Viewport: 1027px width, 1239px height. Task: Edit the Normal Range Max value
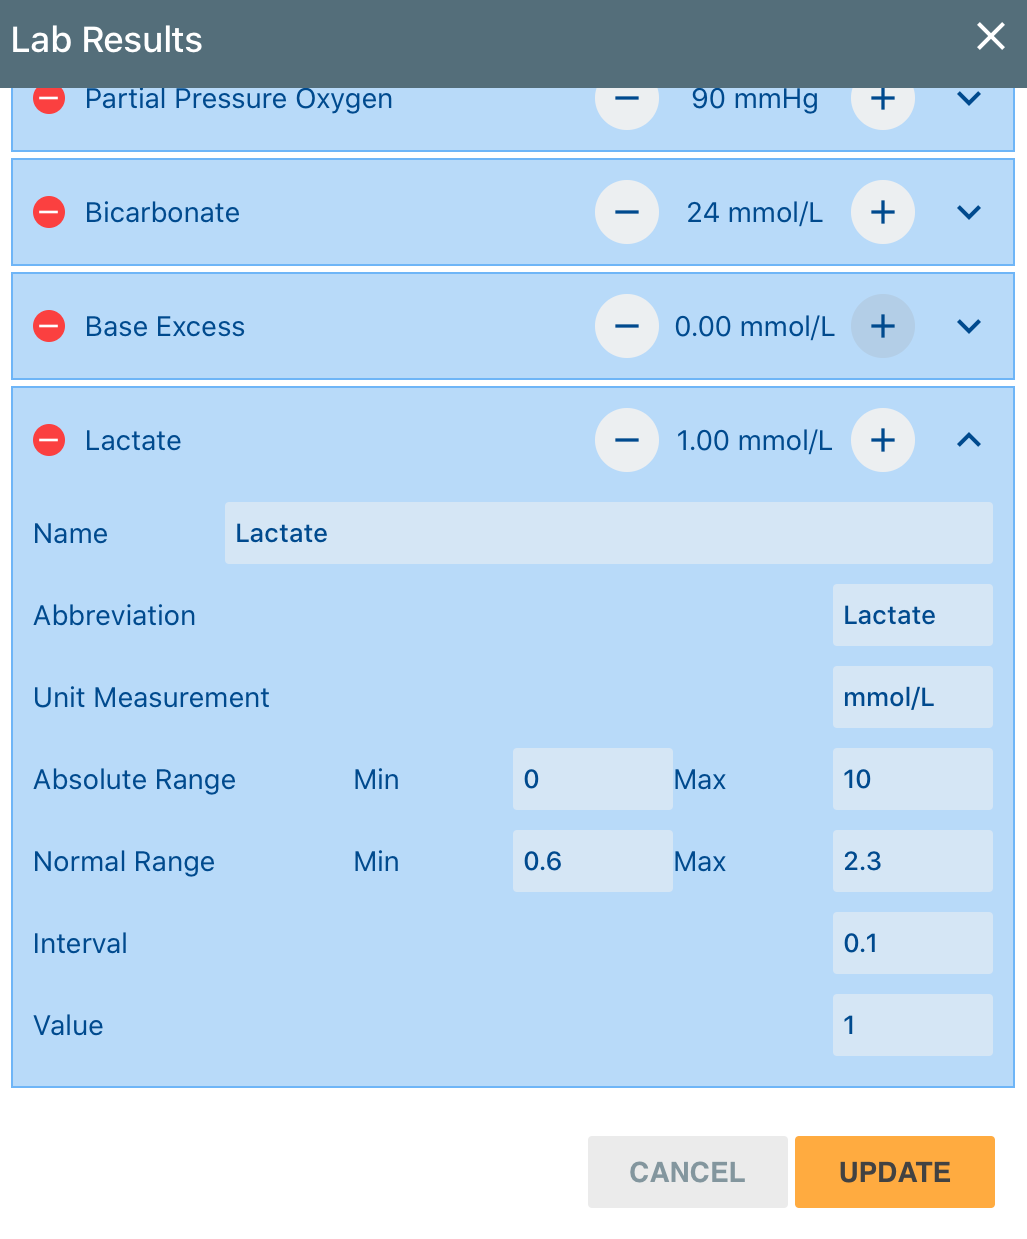coord(912,861)
